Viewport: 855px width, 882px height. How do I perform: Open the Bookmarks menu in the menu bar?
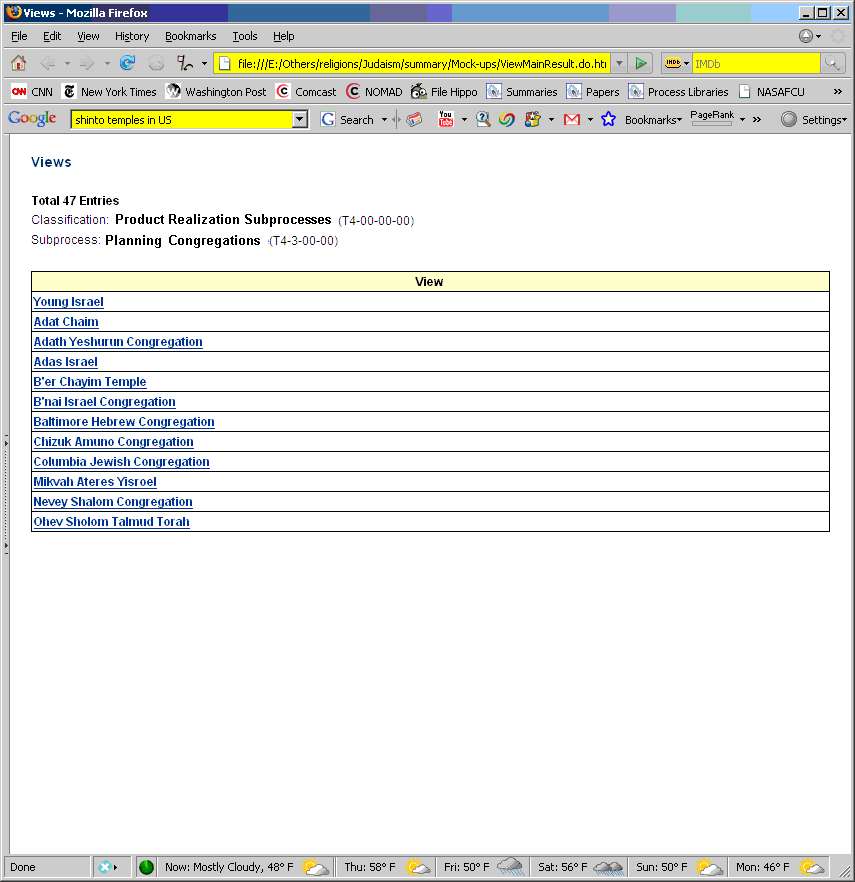click(191, 36)
